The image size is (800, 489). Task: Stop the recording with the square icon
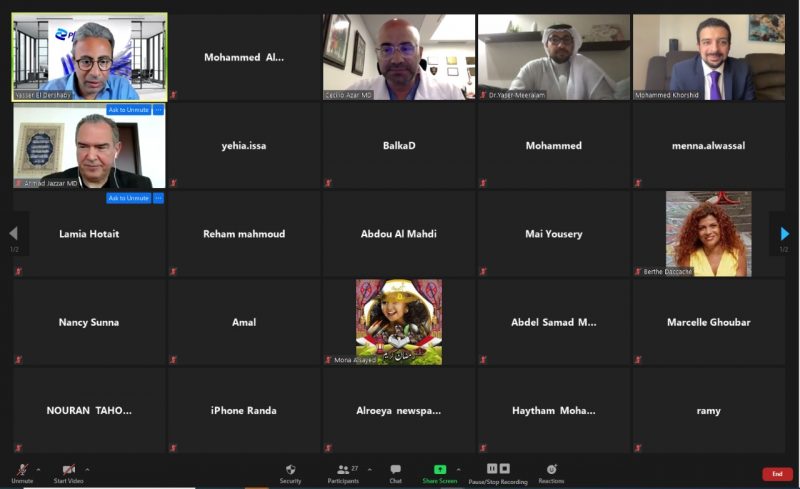click(x=505, y=468)
